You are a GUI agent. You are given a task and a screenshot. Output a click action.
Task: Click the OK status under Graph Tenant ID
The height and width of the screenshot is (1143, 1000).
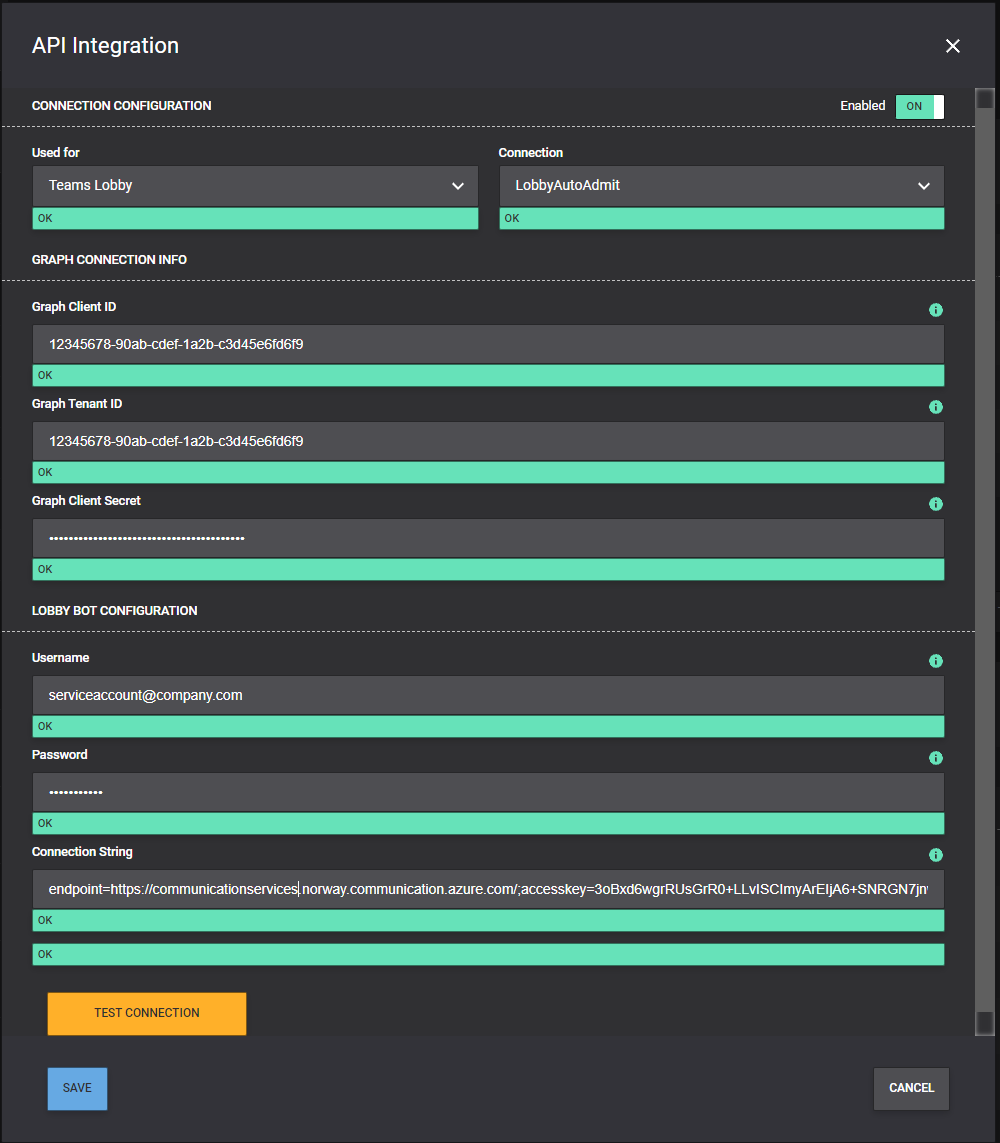488,472
